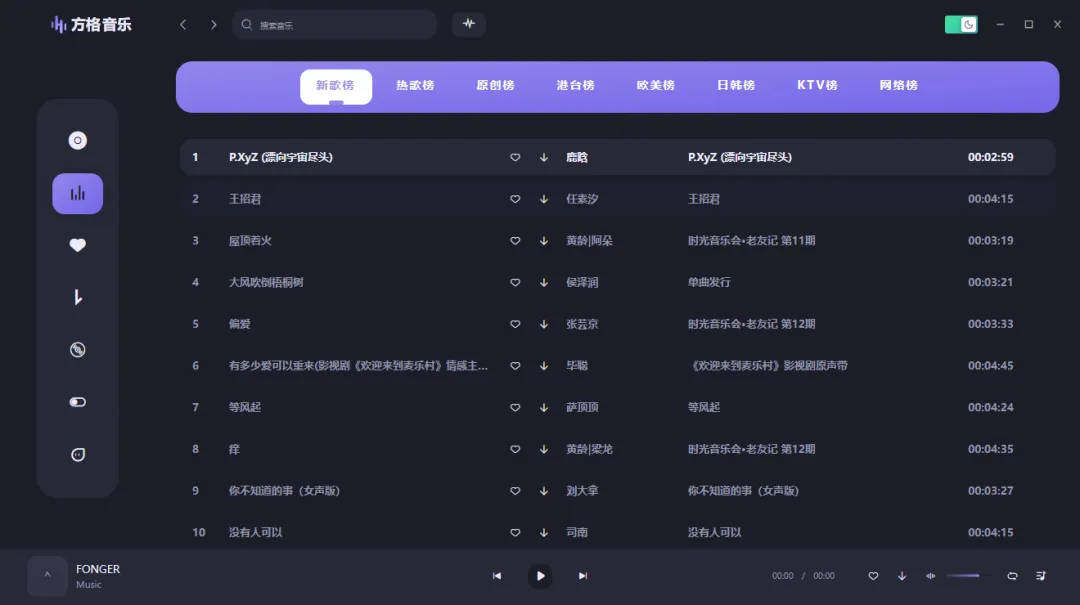Open the play queue list
The height and width of the screenshot is (605, 1080).
1041,576
